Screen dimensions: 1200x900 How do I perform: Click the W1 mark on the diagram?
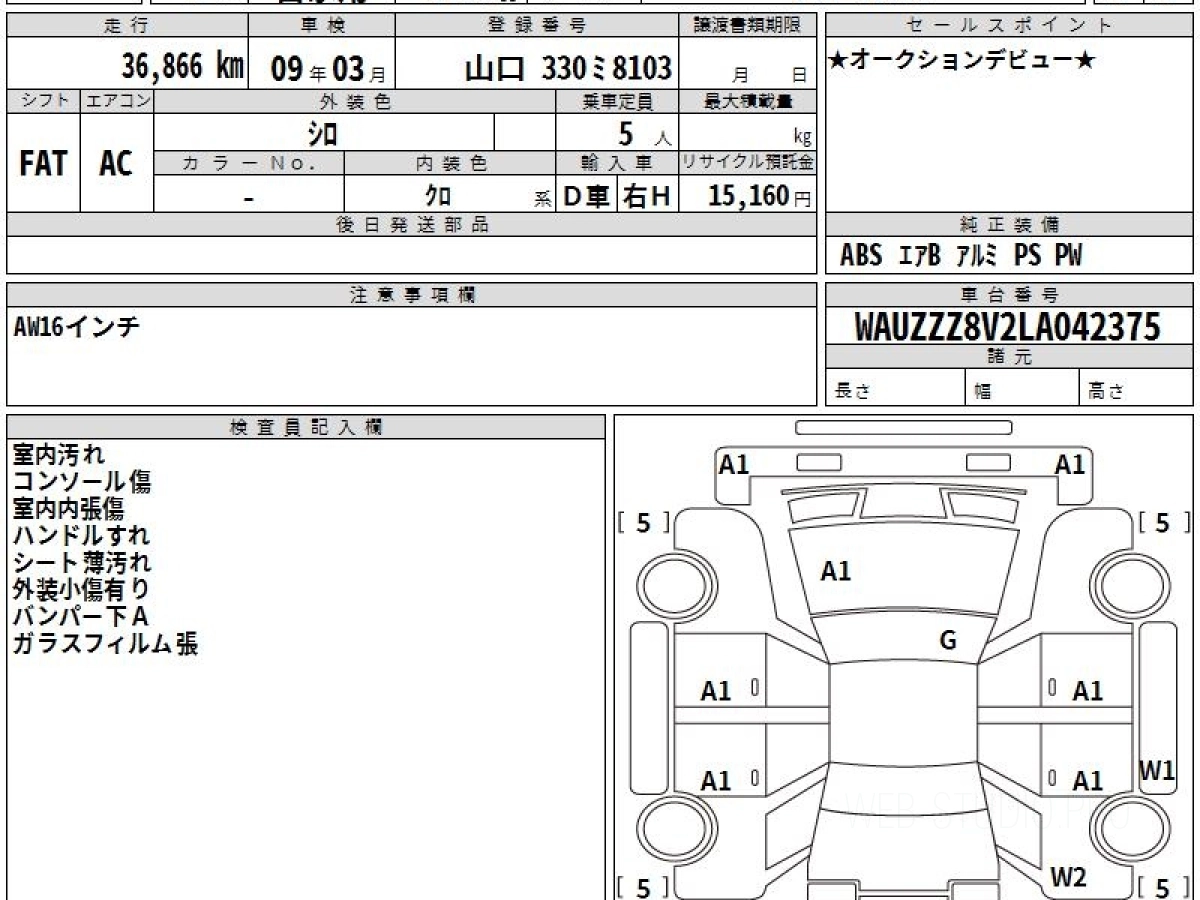click(x=1158, y=770)
